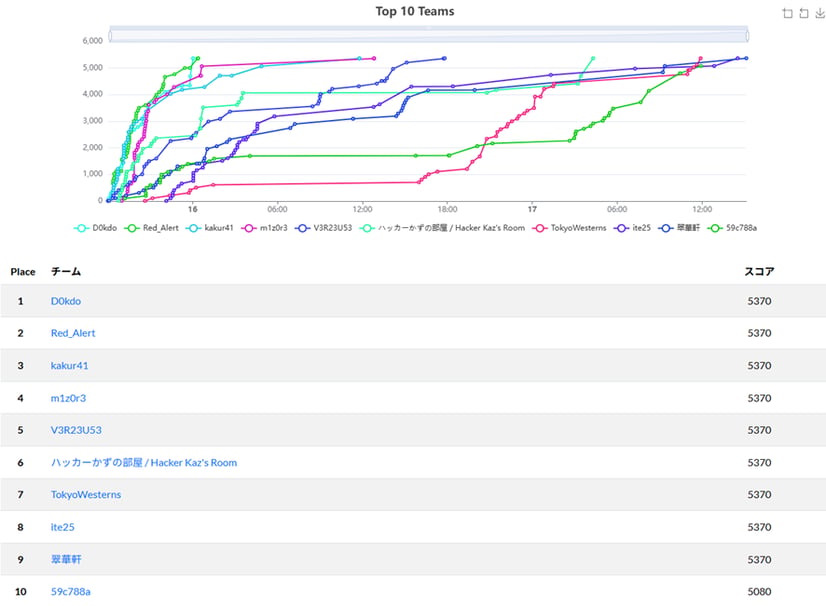Click the 16 date label on x-axis
The width and height of the screenshot is (826, 606).
pos(193,209)
